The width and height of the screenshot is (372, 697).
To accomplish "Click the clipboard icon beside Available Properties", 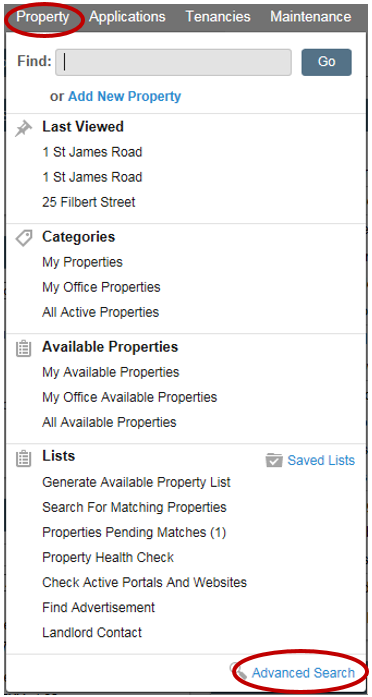I will [x=24, y=349].
